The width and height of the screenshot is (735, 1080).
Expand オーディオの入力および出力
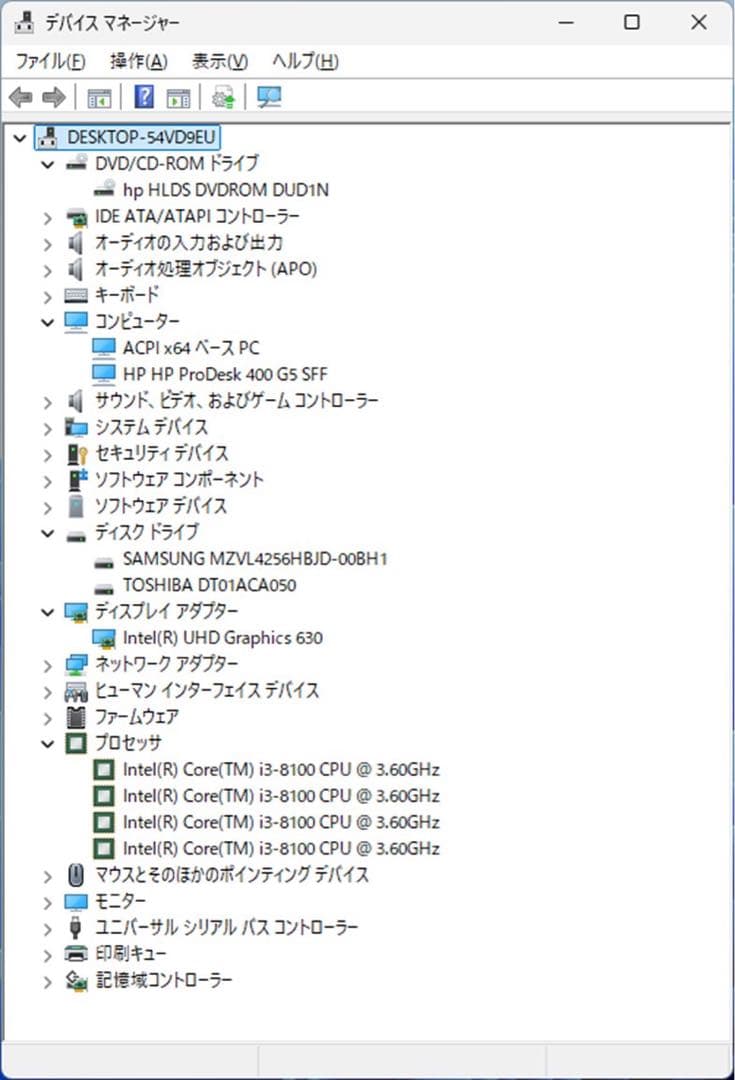48,245
